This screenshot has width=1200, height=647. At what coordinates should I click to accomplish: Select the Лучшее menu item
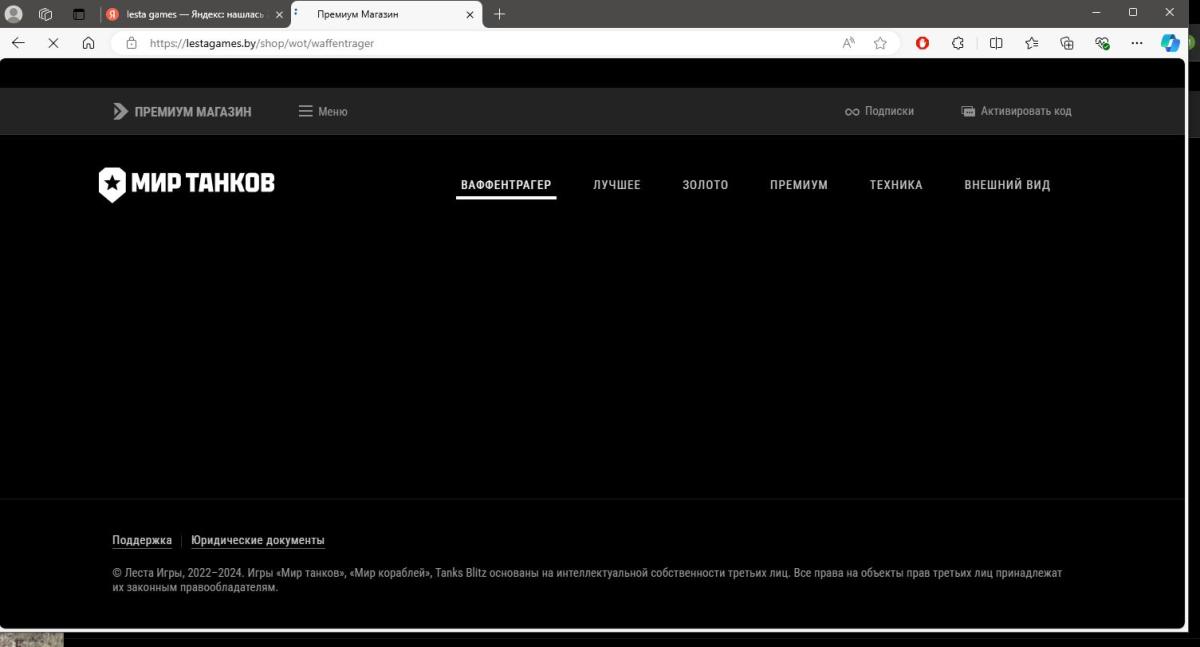coord(616,185)
